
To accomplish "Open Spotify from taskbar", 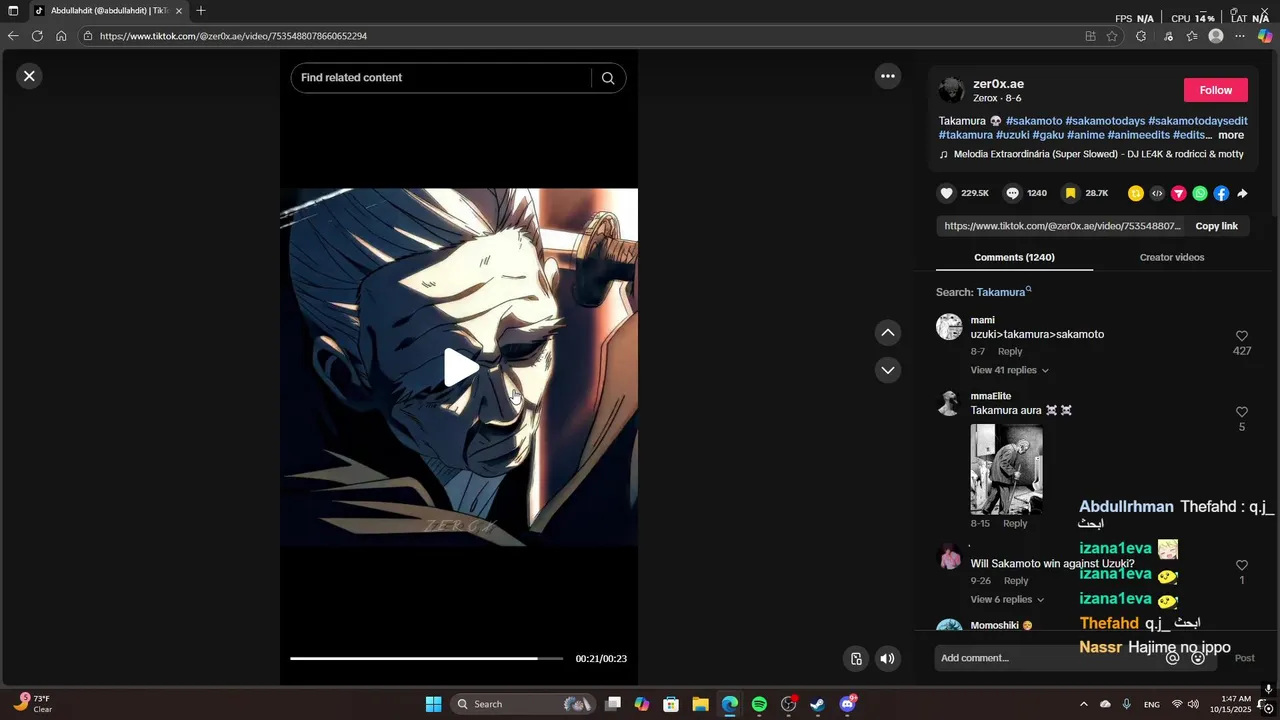I will point(759,704).
